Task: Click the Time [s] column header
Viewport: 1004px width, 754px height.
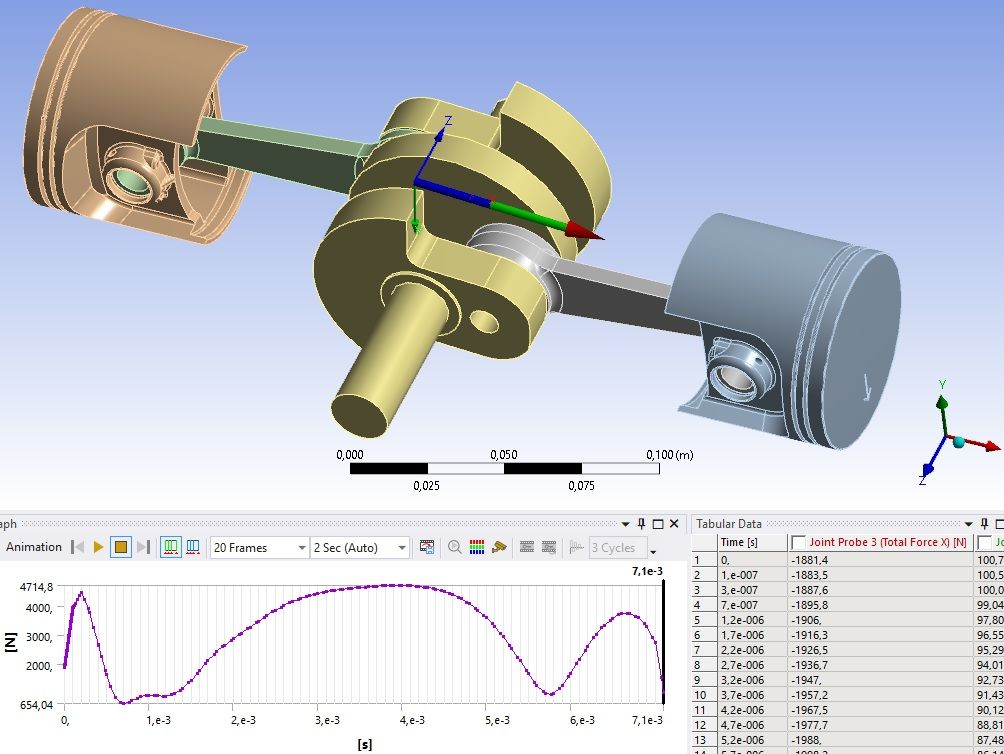Action: point(739,542)
